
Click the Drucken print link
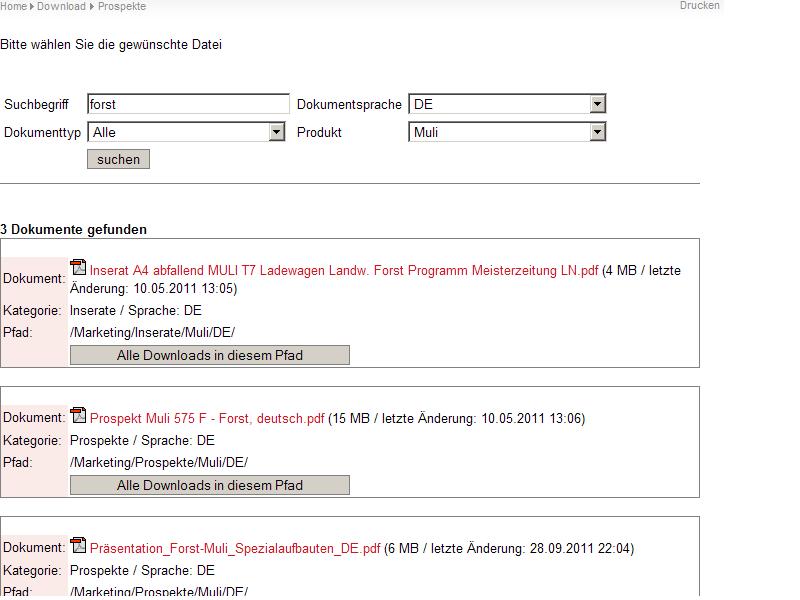click(x=699, y=6)
